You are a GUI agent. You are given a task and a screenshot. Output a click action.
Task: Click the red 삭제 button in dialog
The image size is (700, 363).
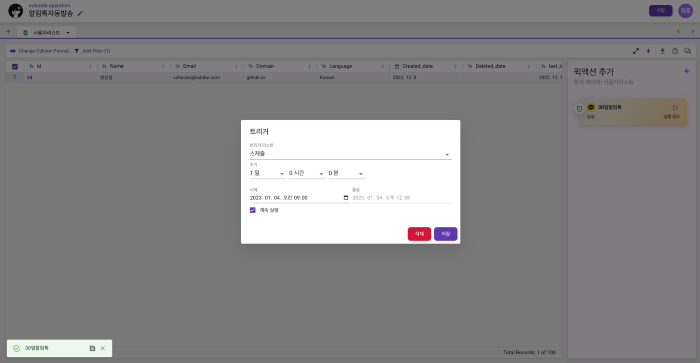[x=419, y=234]
